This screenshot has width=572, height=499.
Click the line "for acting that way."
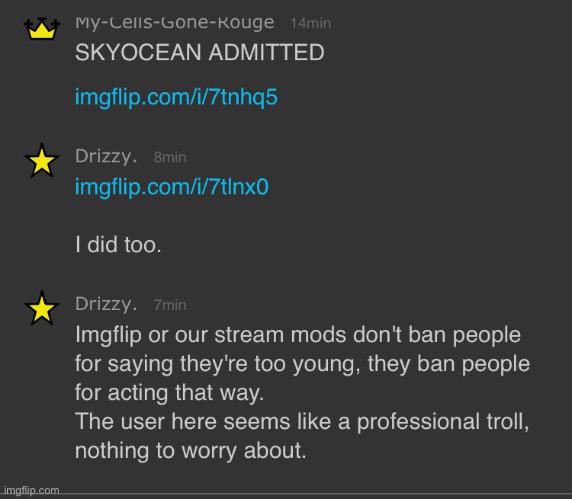point(170,393)
